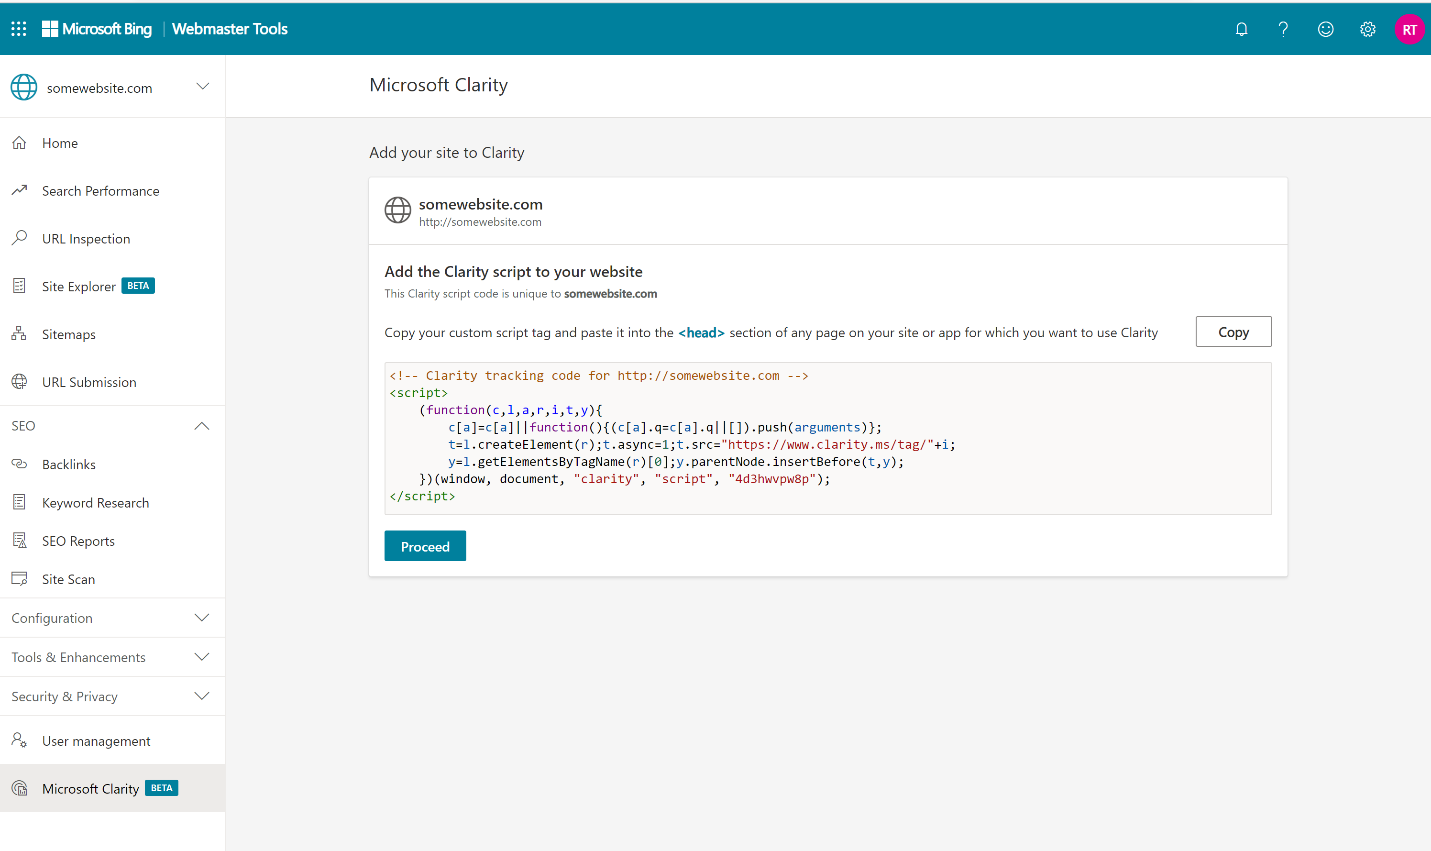1431x851 pixels.
Task: Click the URL Inspection magnifier icon
Action: tap(19, 238)
